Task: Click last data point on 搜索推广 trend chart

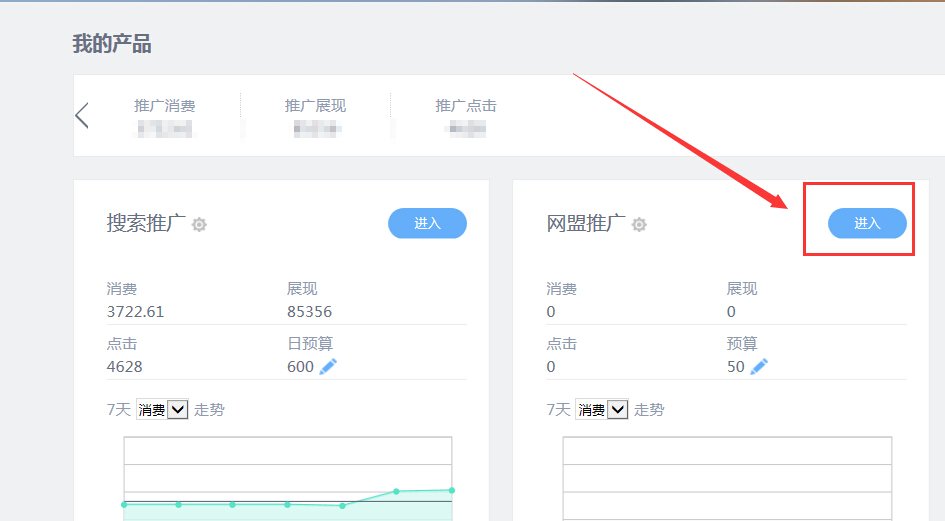Action: pos(451,490)
